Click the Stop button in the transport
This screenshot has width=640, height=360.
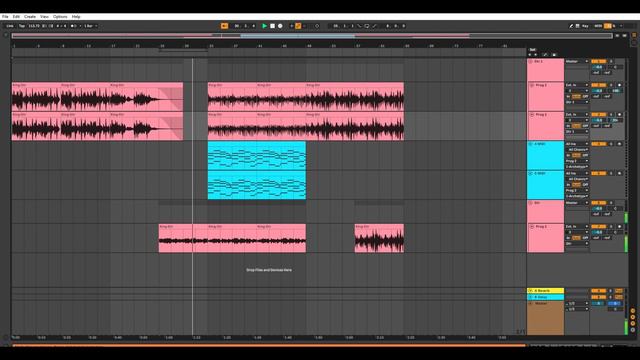point(273,26)
